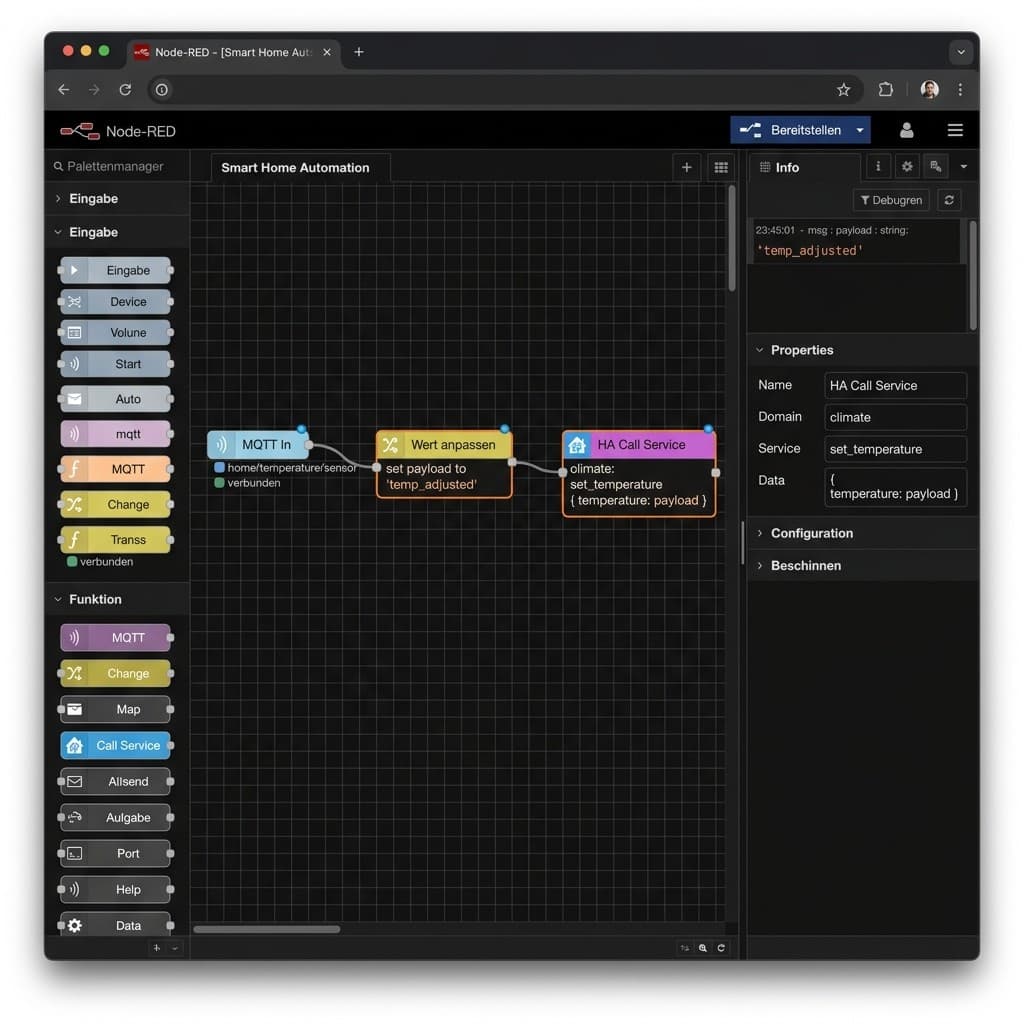Select the Data node in palette

point(116,925)
